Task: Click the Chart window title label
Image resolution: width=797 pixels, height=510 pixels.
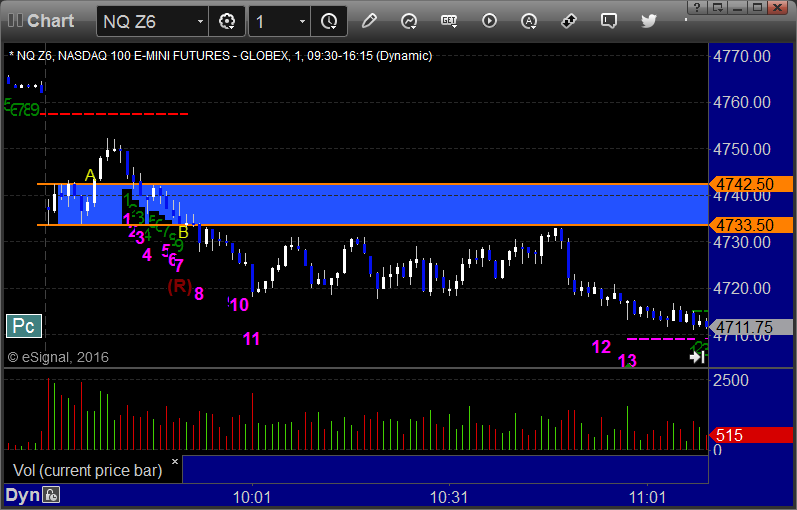Action: click(x=50, y=21)
